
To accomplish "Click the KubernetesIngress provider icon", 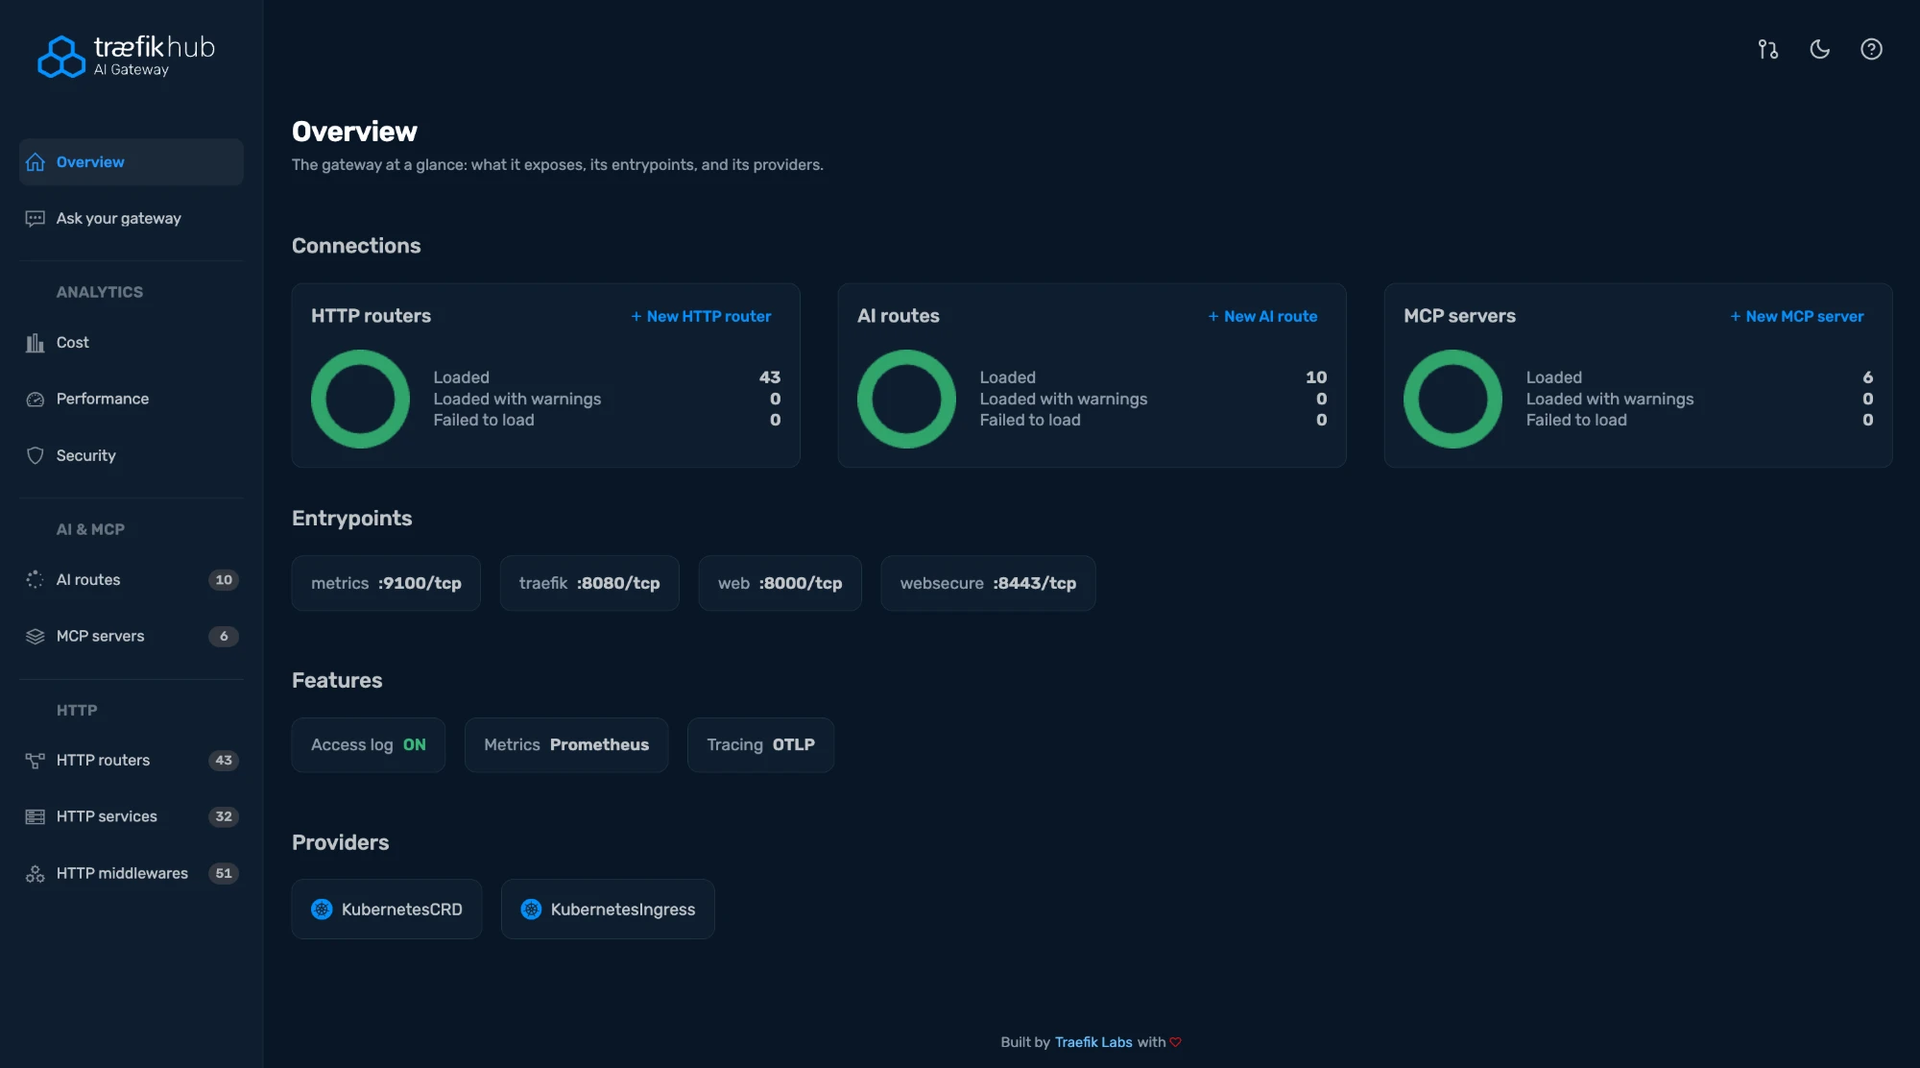I will coord(531,909).
